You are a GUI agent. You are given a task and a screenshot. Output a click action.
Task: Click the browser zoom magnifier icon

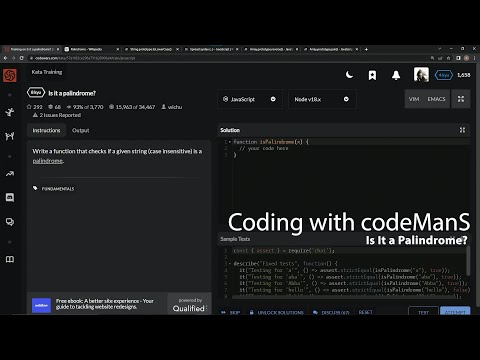432,58
